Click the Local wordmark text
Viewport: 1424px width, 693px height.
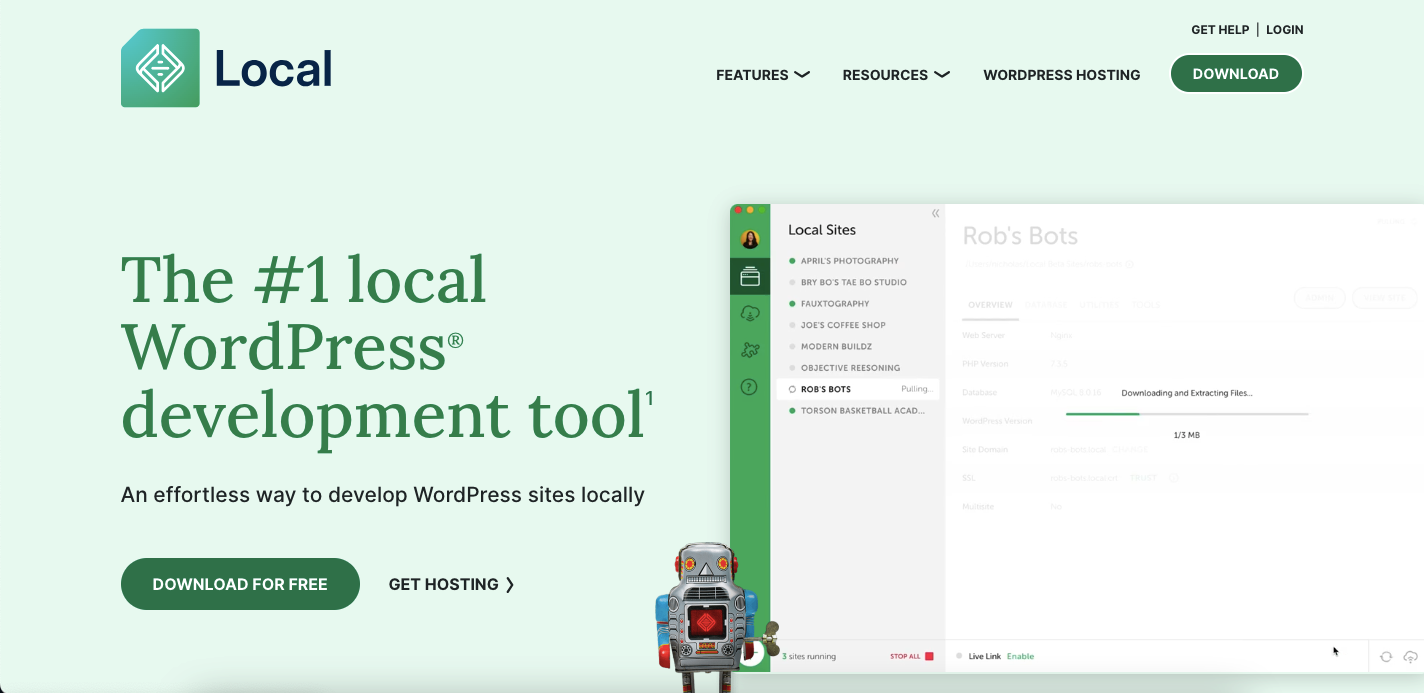[273, 68]
